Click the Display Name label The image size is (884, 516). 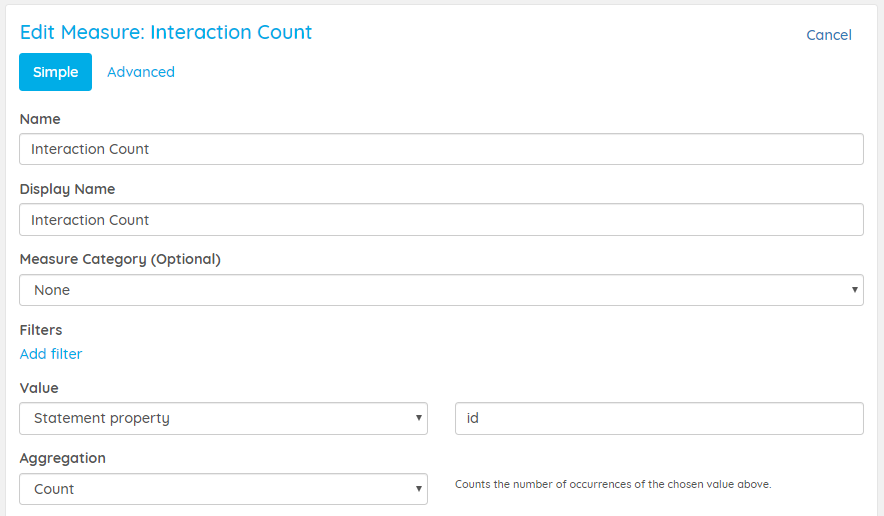coord(67,189)
